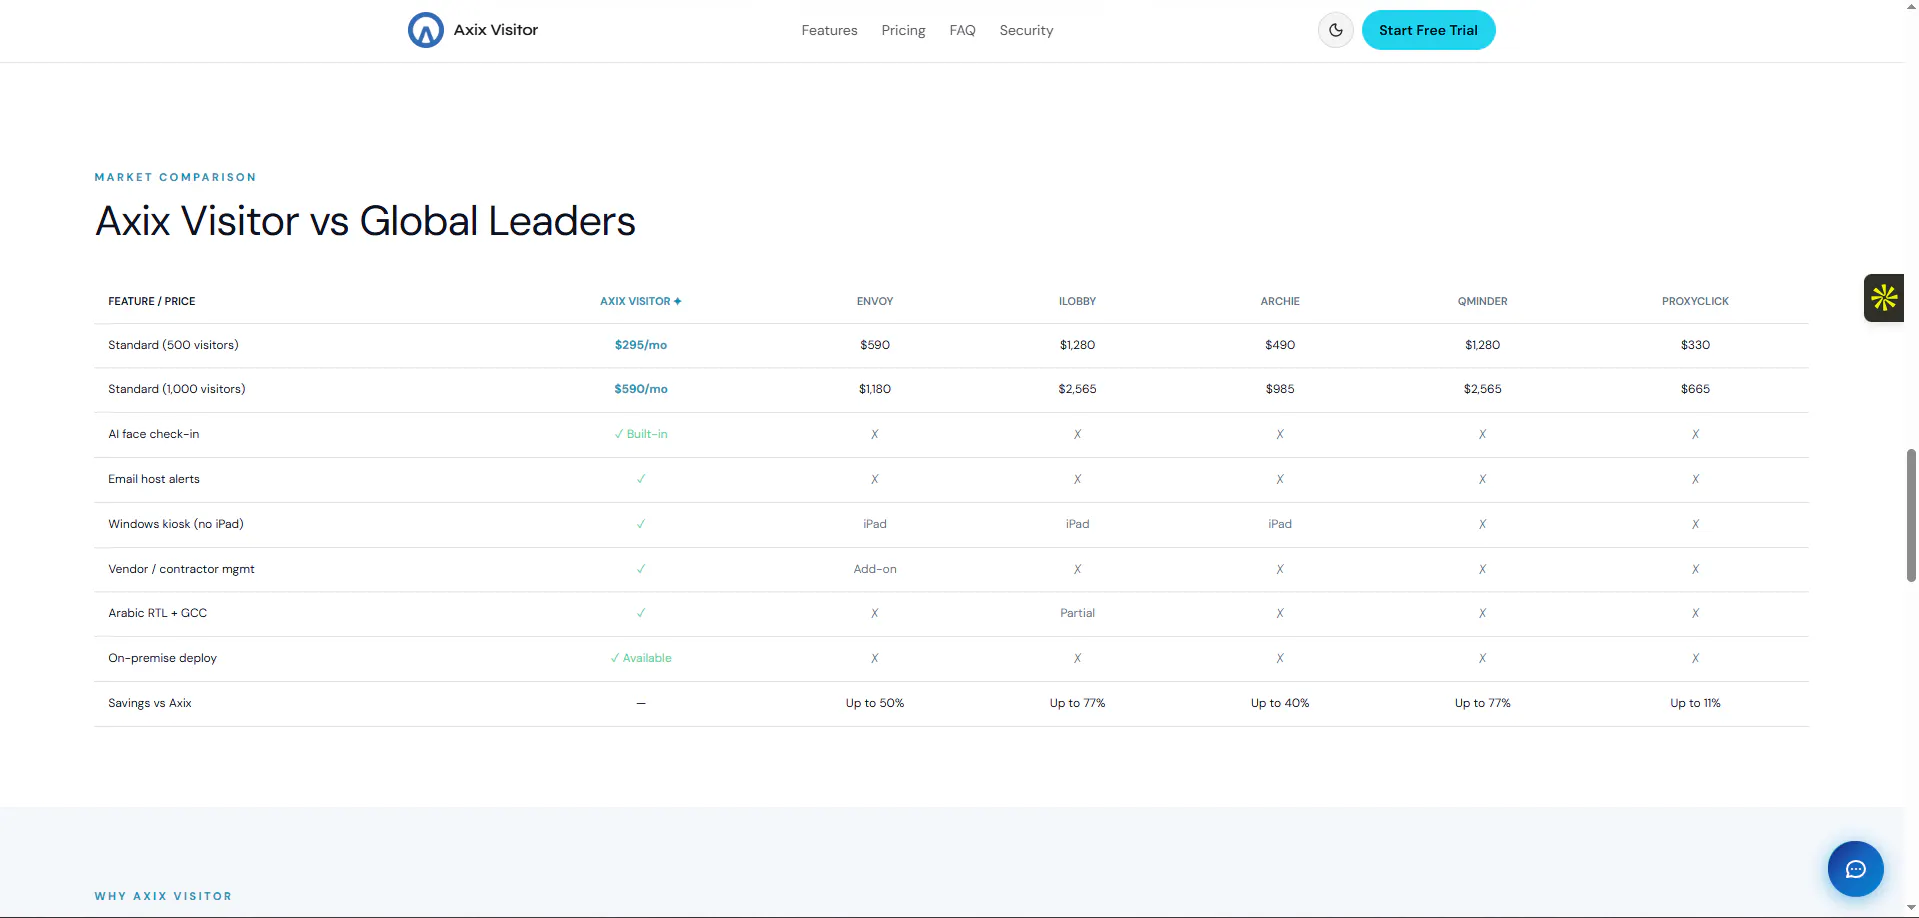
Task: Click the FEATURE / PRICE header cell
Action: 151,301
